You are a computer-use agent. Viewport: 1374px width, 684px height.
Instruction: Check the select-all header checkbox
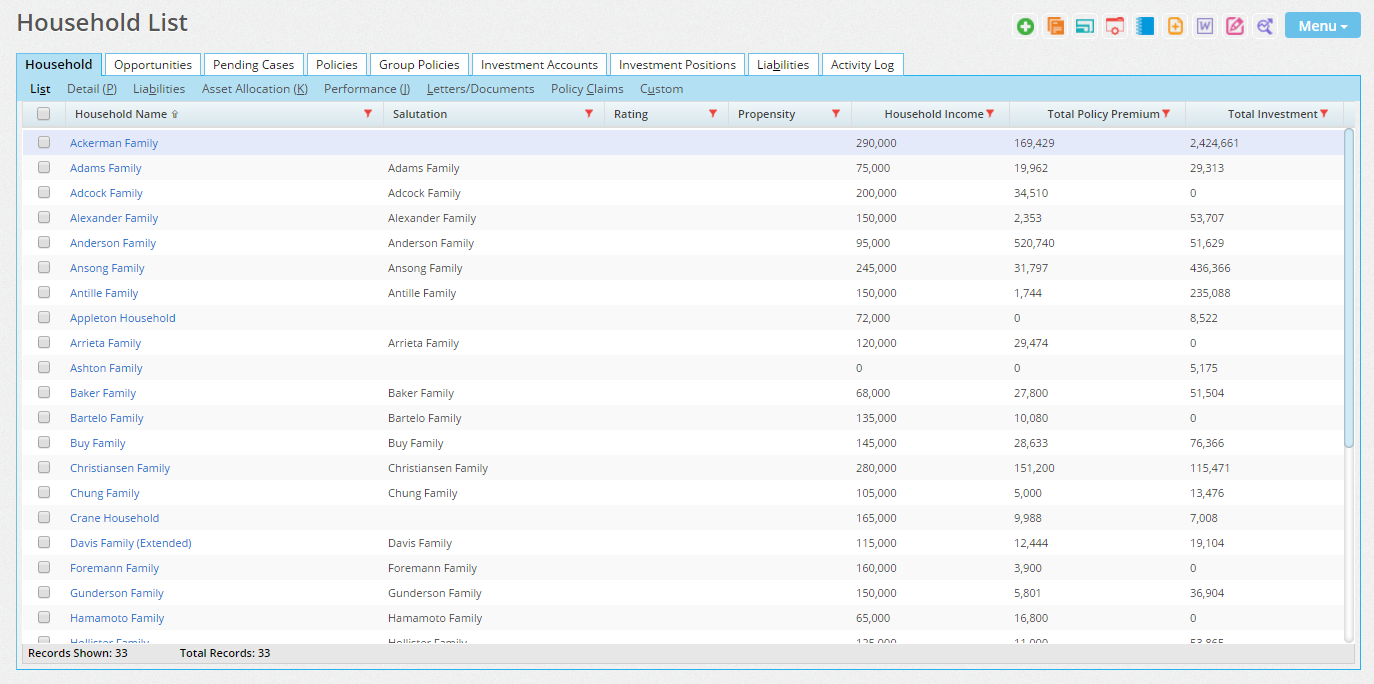[44, 114]
